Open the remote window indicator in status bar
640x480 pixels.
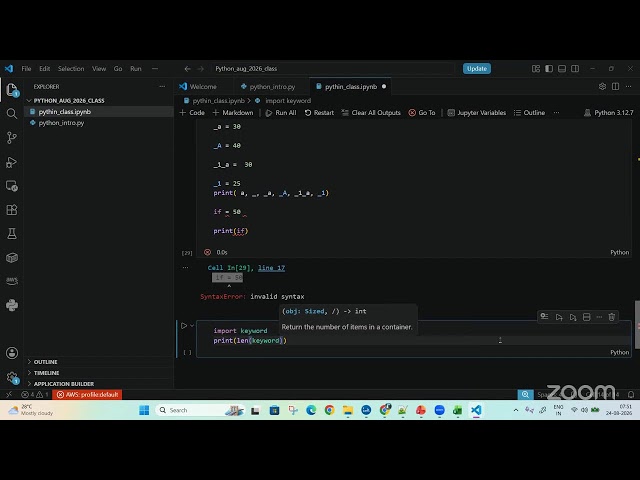pos(9,394)
